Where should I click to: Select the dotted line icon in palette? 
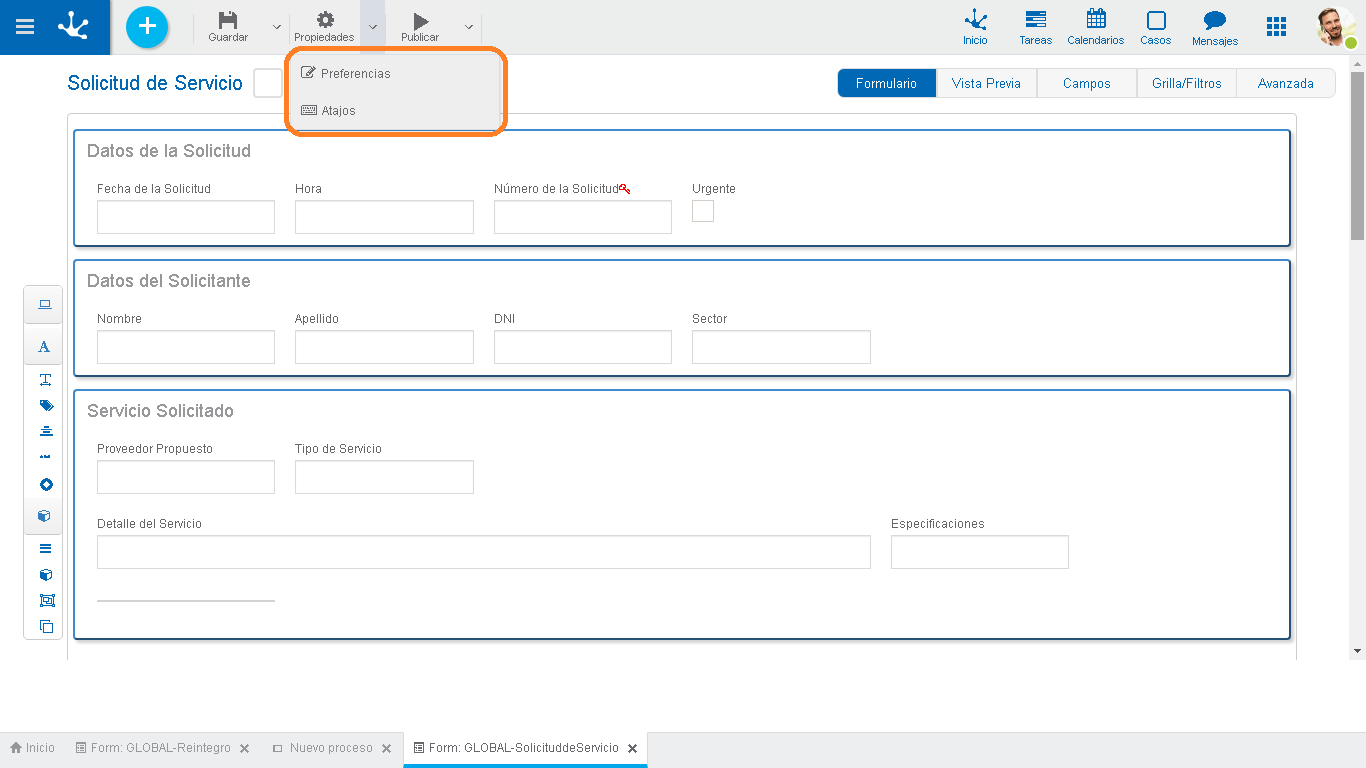pyautogui.click(x=45, y=458)
